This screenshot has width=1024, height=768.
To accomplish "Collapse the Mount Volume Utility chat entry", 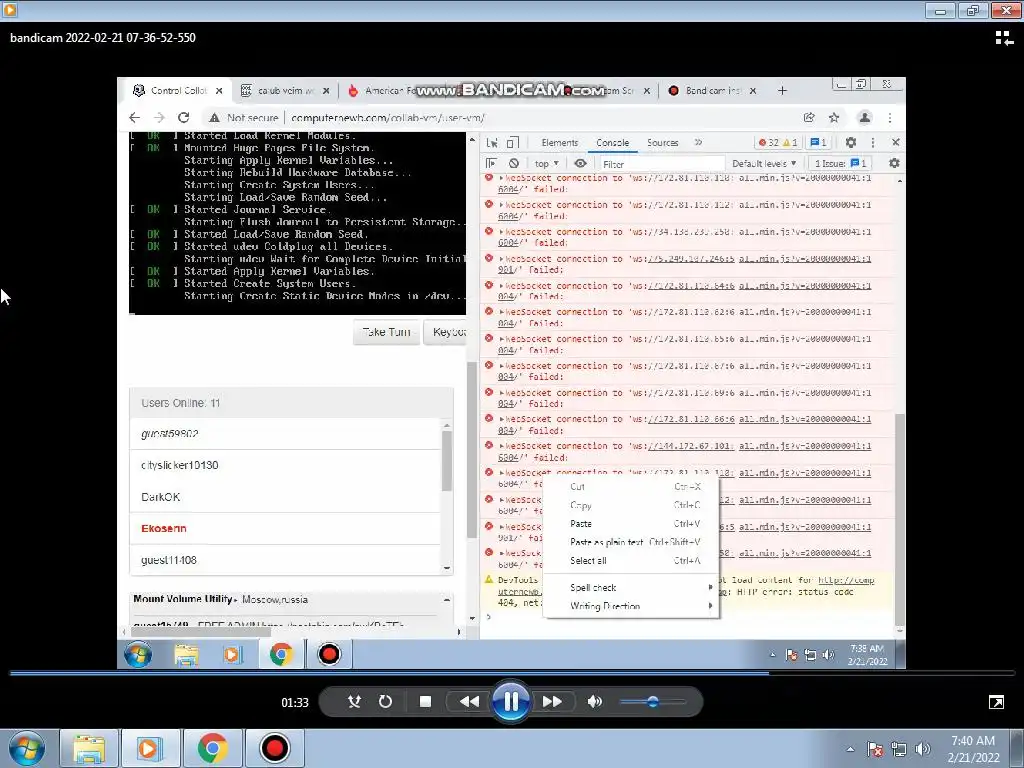I will [x=447, y=600].
